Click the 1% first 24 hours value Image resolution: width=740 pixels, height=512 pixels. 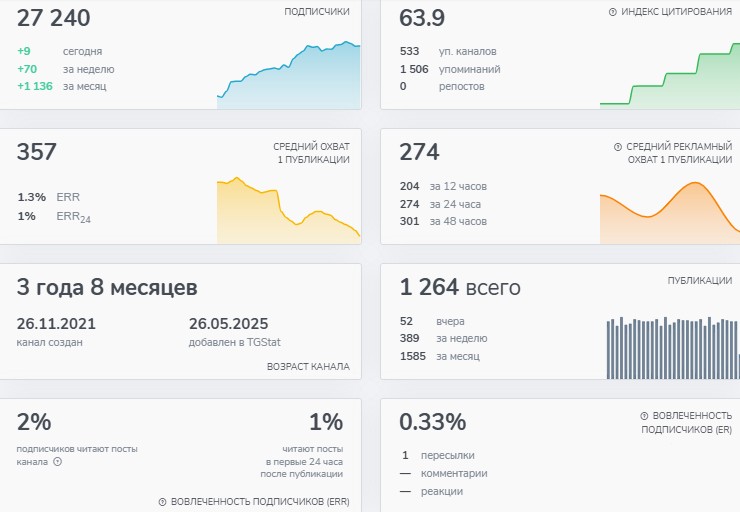(x=326, y=422)
